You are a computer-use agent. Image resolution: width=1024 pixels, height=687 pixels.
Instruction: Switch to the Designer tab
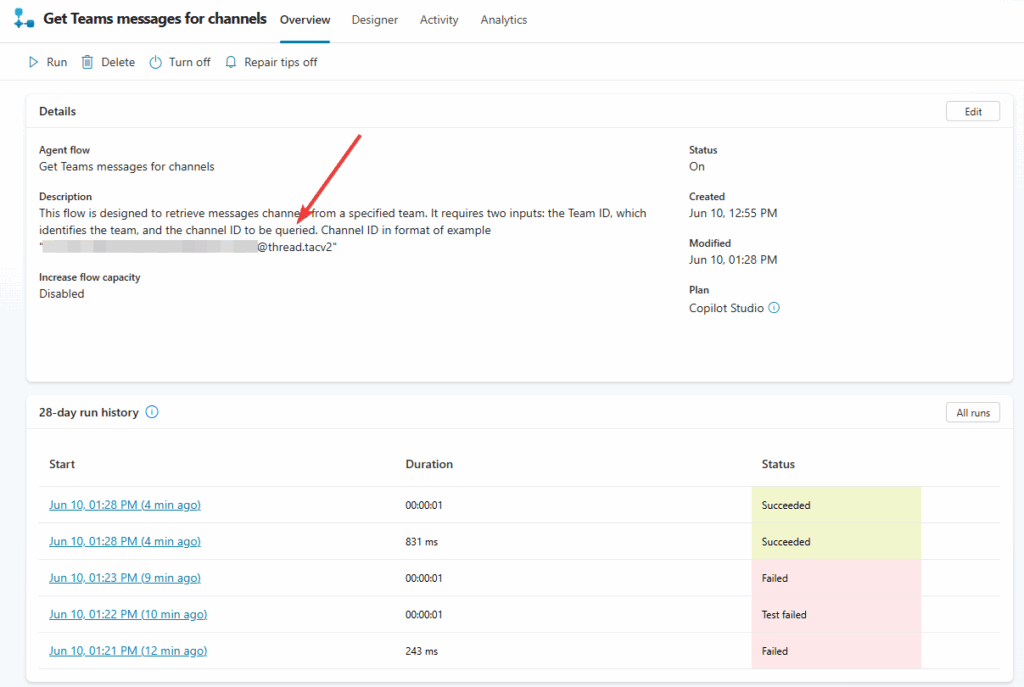click(375, 20)
